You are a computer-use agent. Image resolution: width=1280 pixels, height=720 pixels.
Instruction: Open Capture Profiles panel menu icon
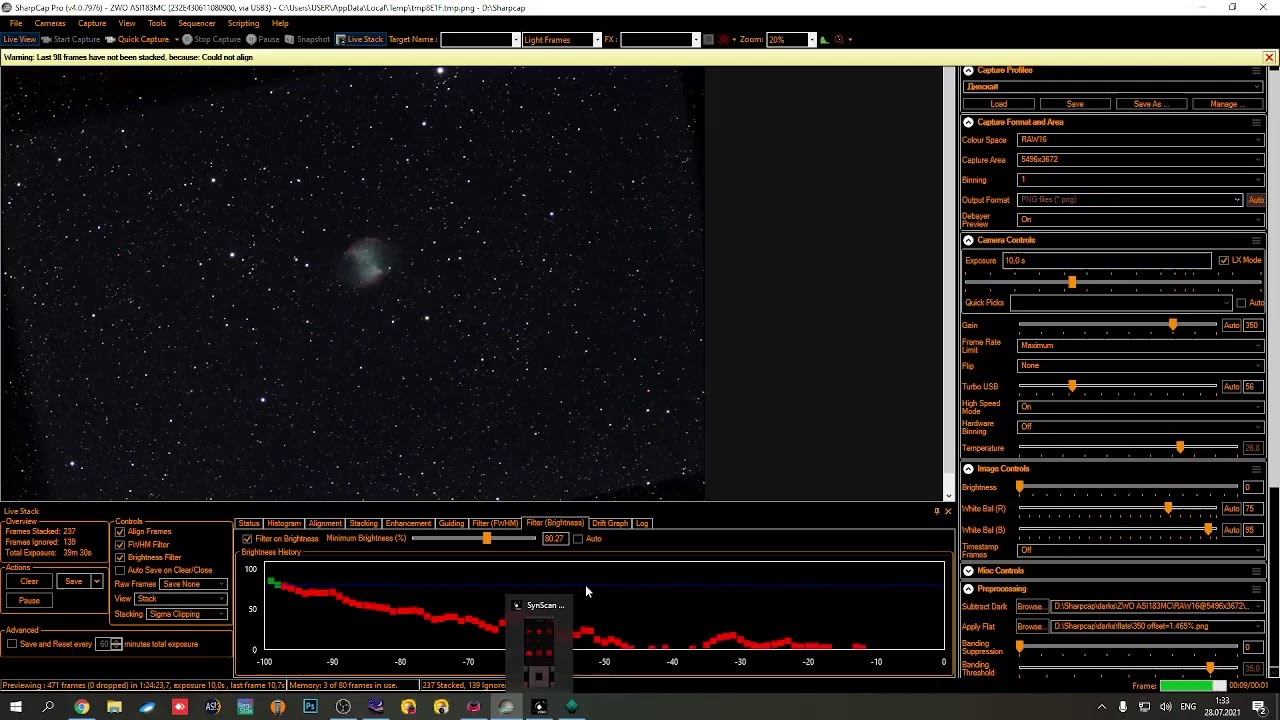tap(1256, 71)
